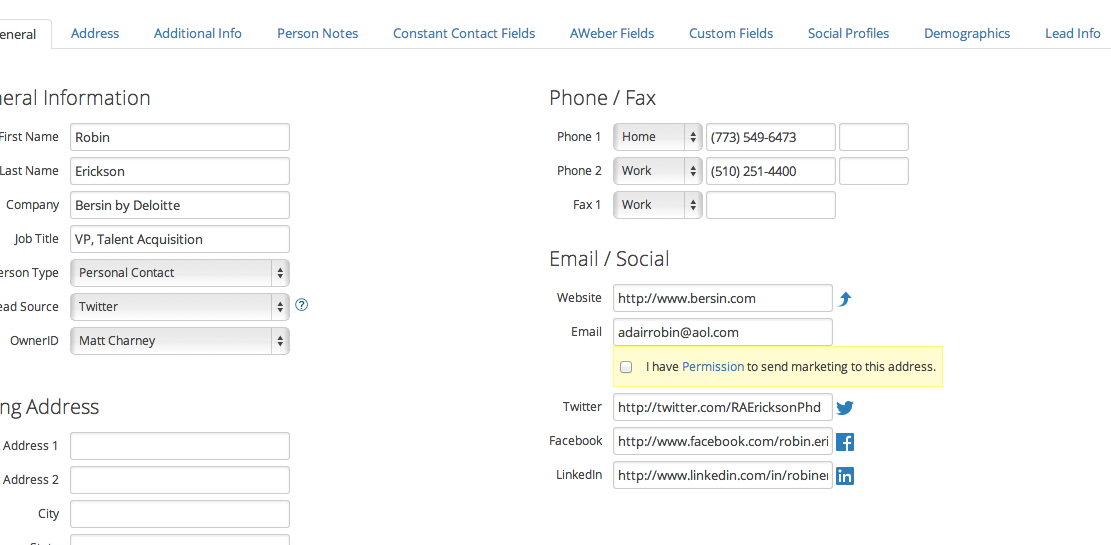Click the blue arrow next to Website
The image size is (1111, 545).
pyautogui.click(x=845, y=299)
